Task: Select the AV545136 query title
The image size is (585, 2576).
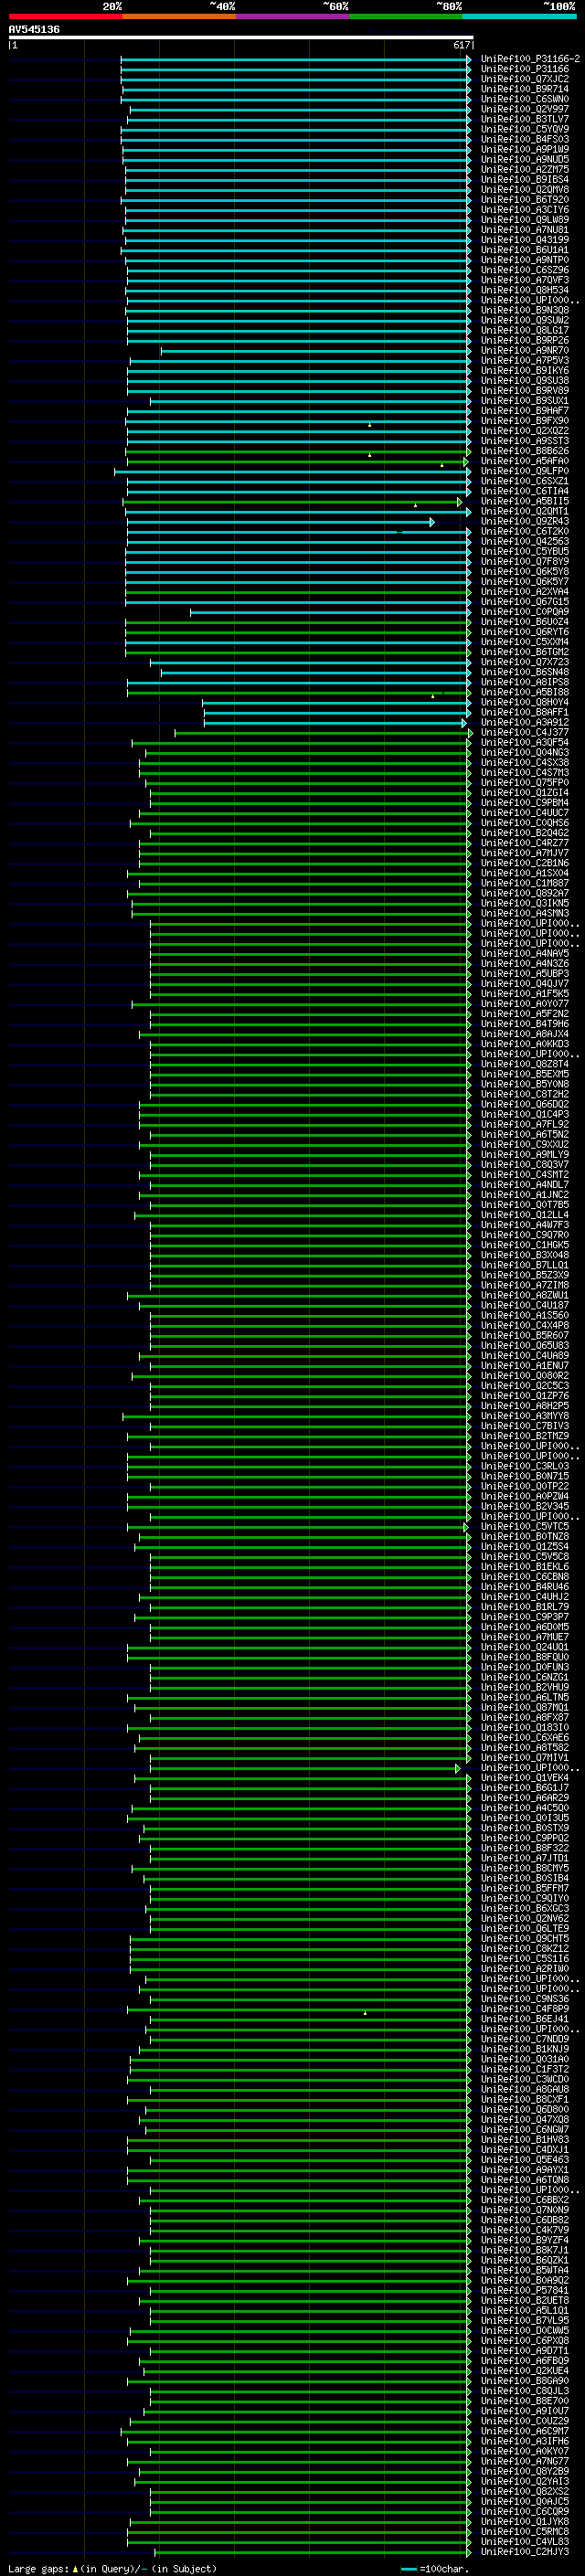Action: [x=34, y=29]
